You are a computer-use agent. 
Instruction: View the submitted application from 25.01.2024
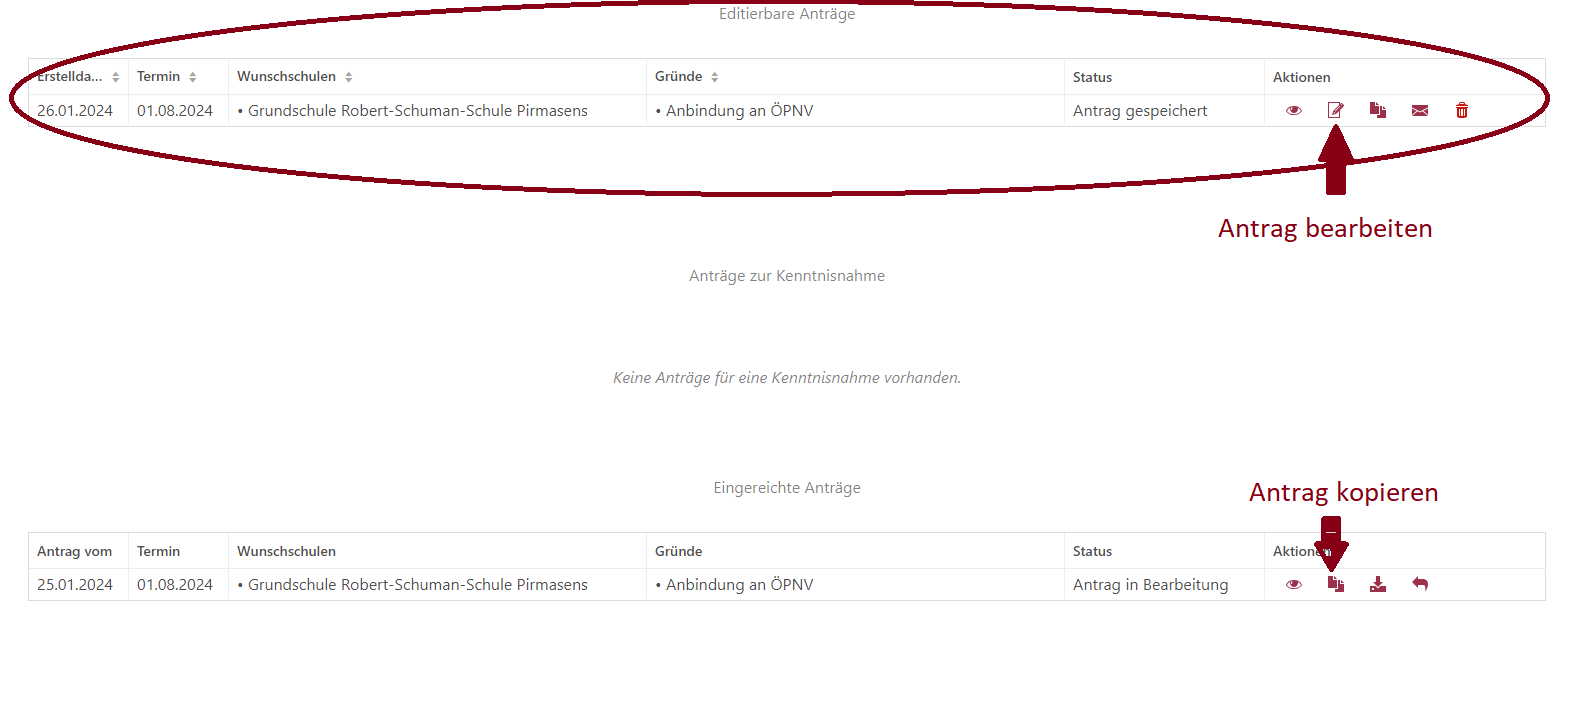pyautogui.click(x=1293, y=585)
